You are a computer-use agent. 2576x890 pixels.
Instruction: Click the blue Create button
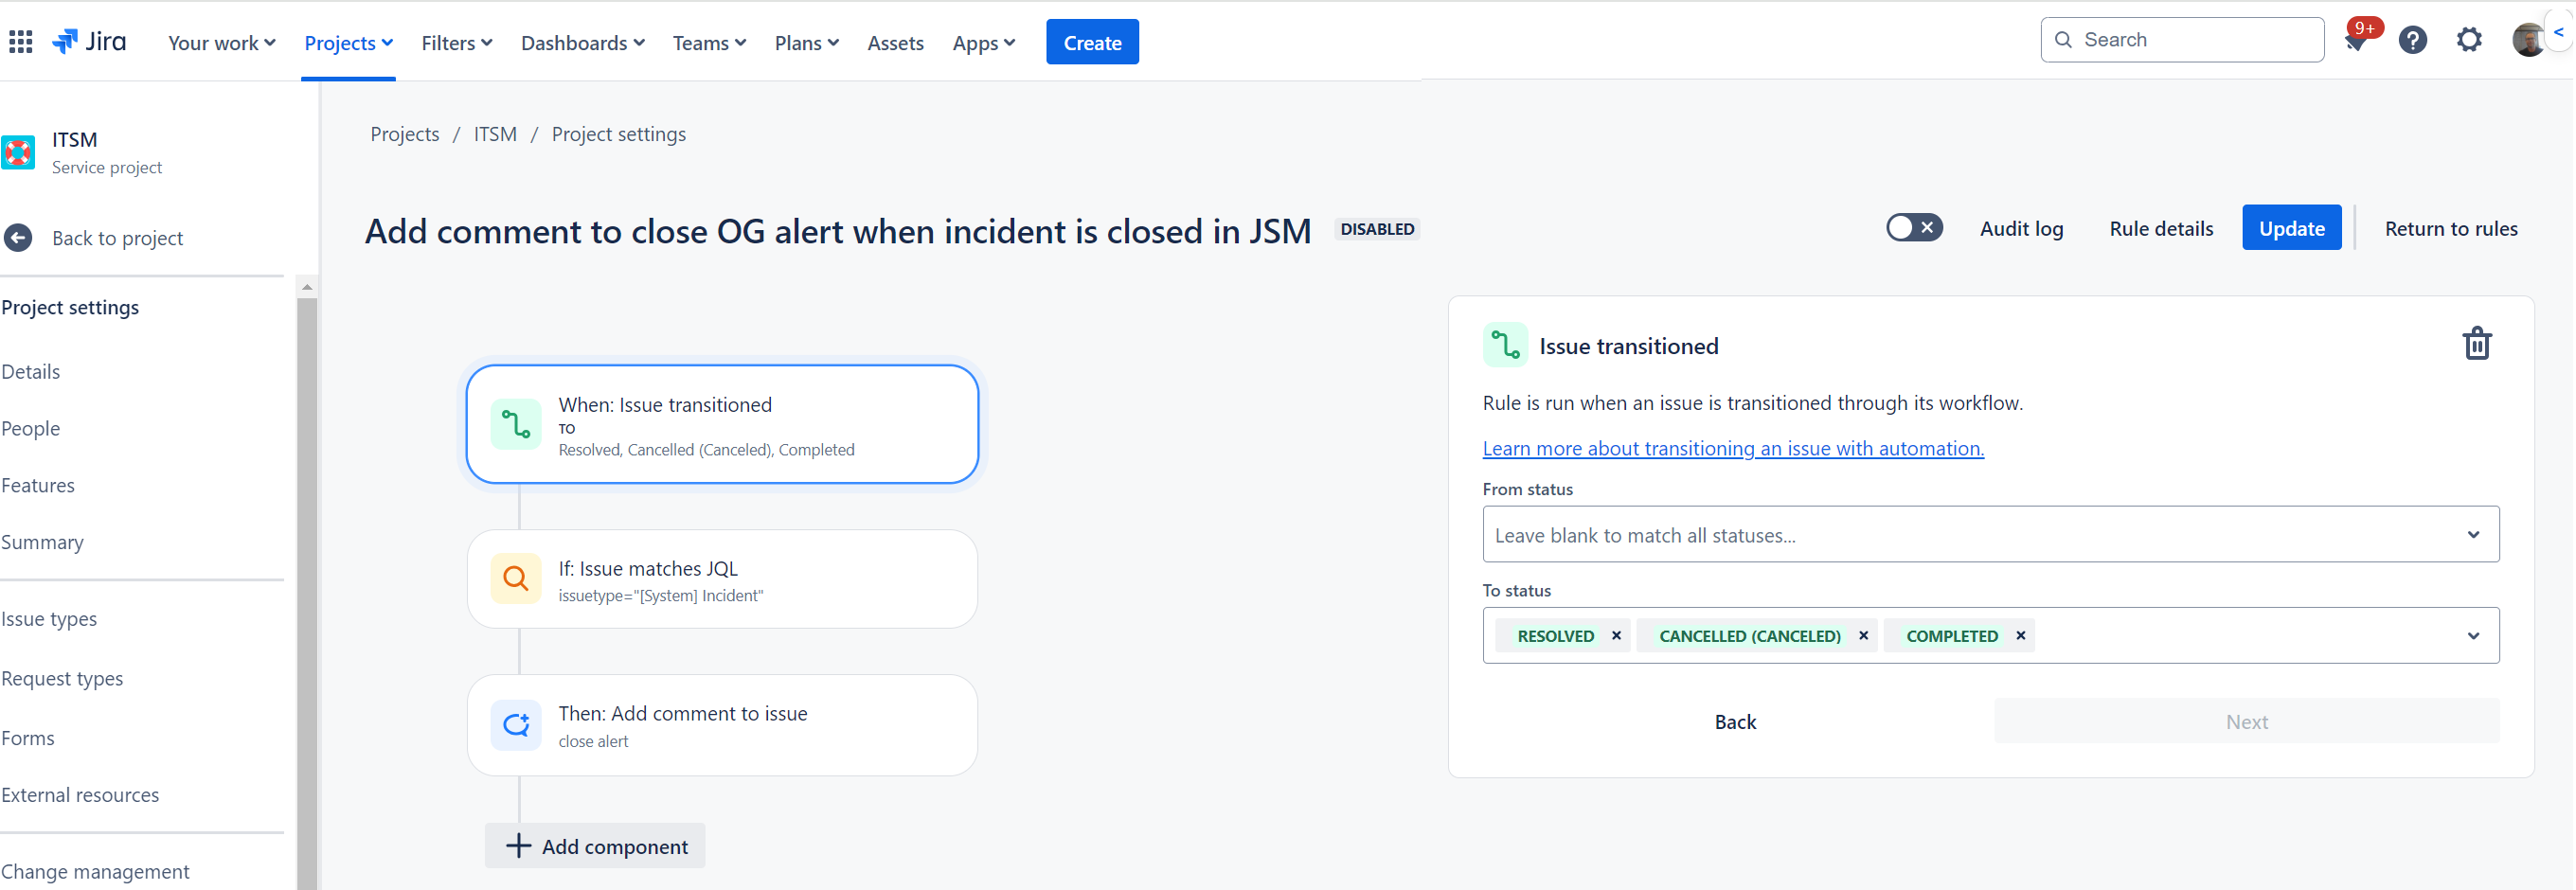coord(1092,42)
